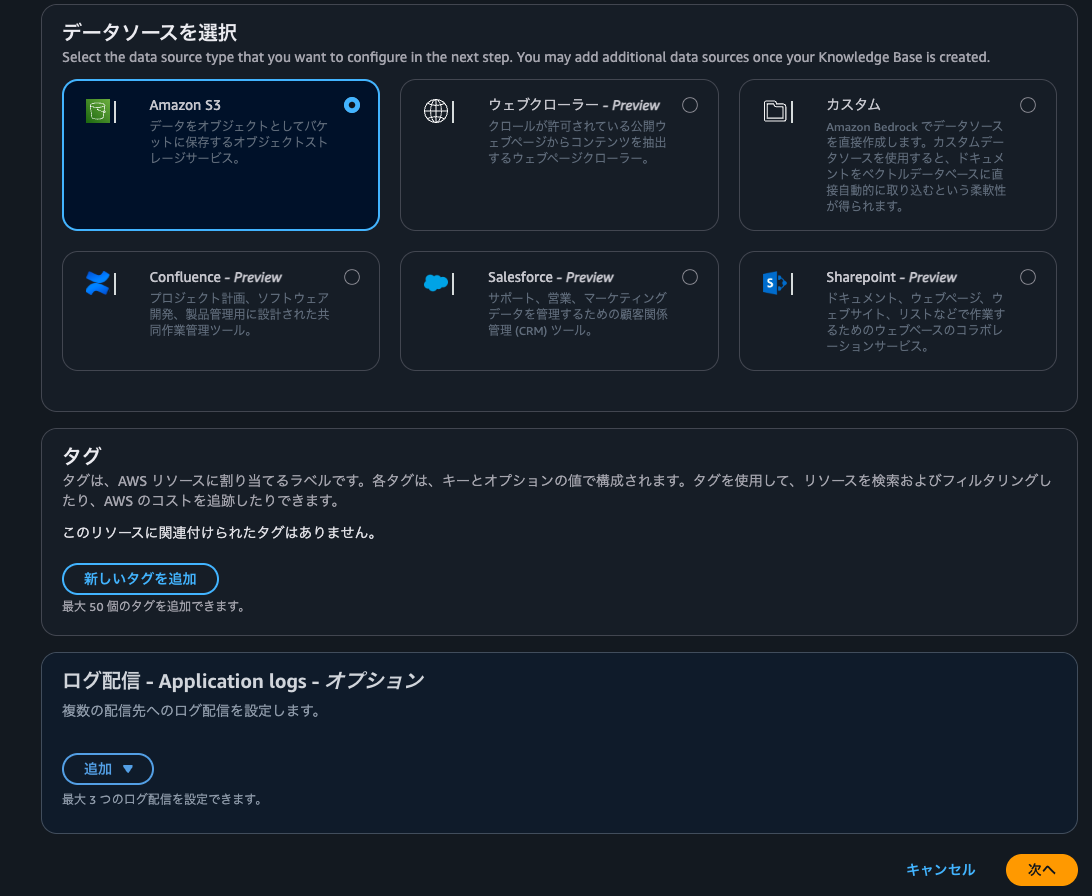
Task: Click the Salesforce Preview card
Action: coord(558,311)
